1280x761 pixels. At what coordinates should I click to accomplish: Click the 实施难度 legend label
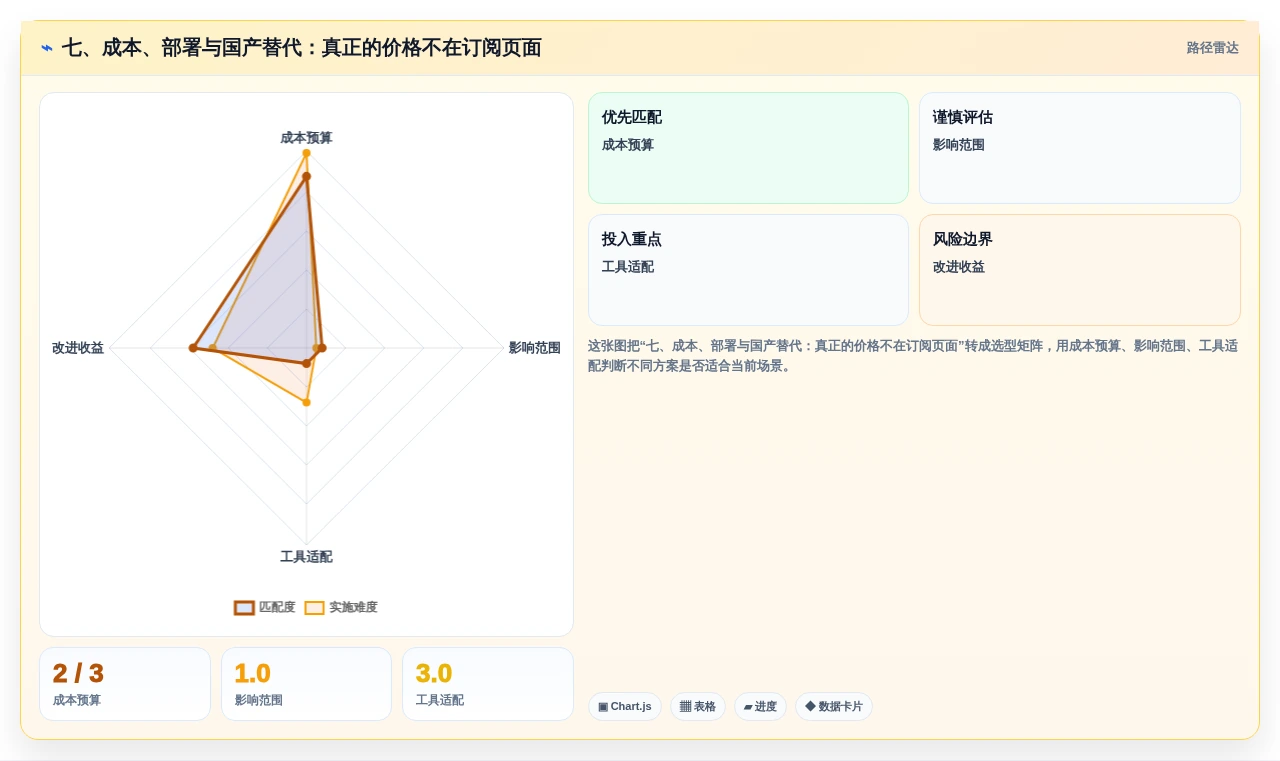pyautogui.click(x=353, y=608)
